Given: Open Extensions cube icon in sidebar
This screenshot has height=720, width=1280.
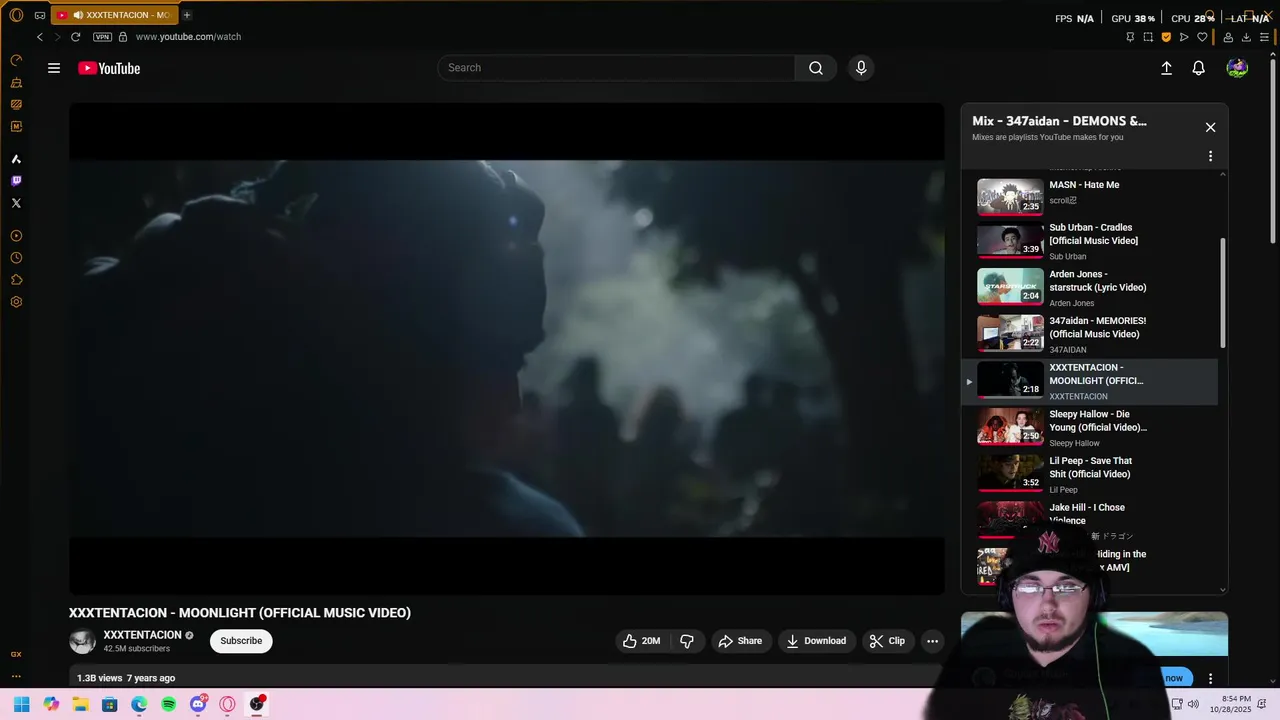Looking at the screenshot, I should click(16, 280).
